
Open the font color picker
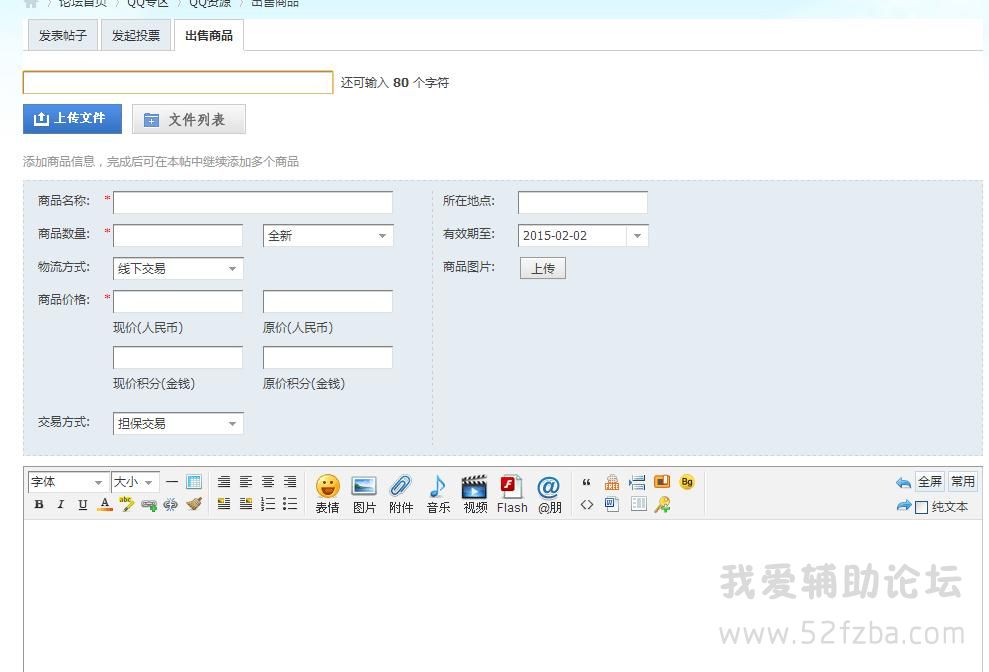(105, 504)
